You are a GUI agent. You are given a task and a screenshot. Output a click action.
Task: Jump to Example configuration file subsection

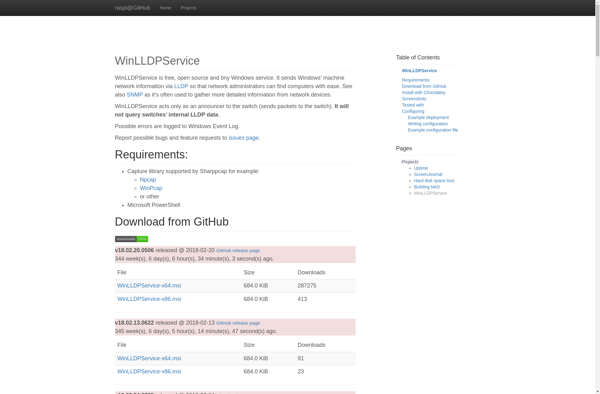[433, 130]
